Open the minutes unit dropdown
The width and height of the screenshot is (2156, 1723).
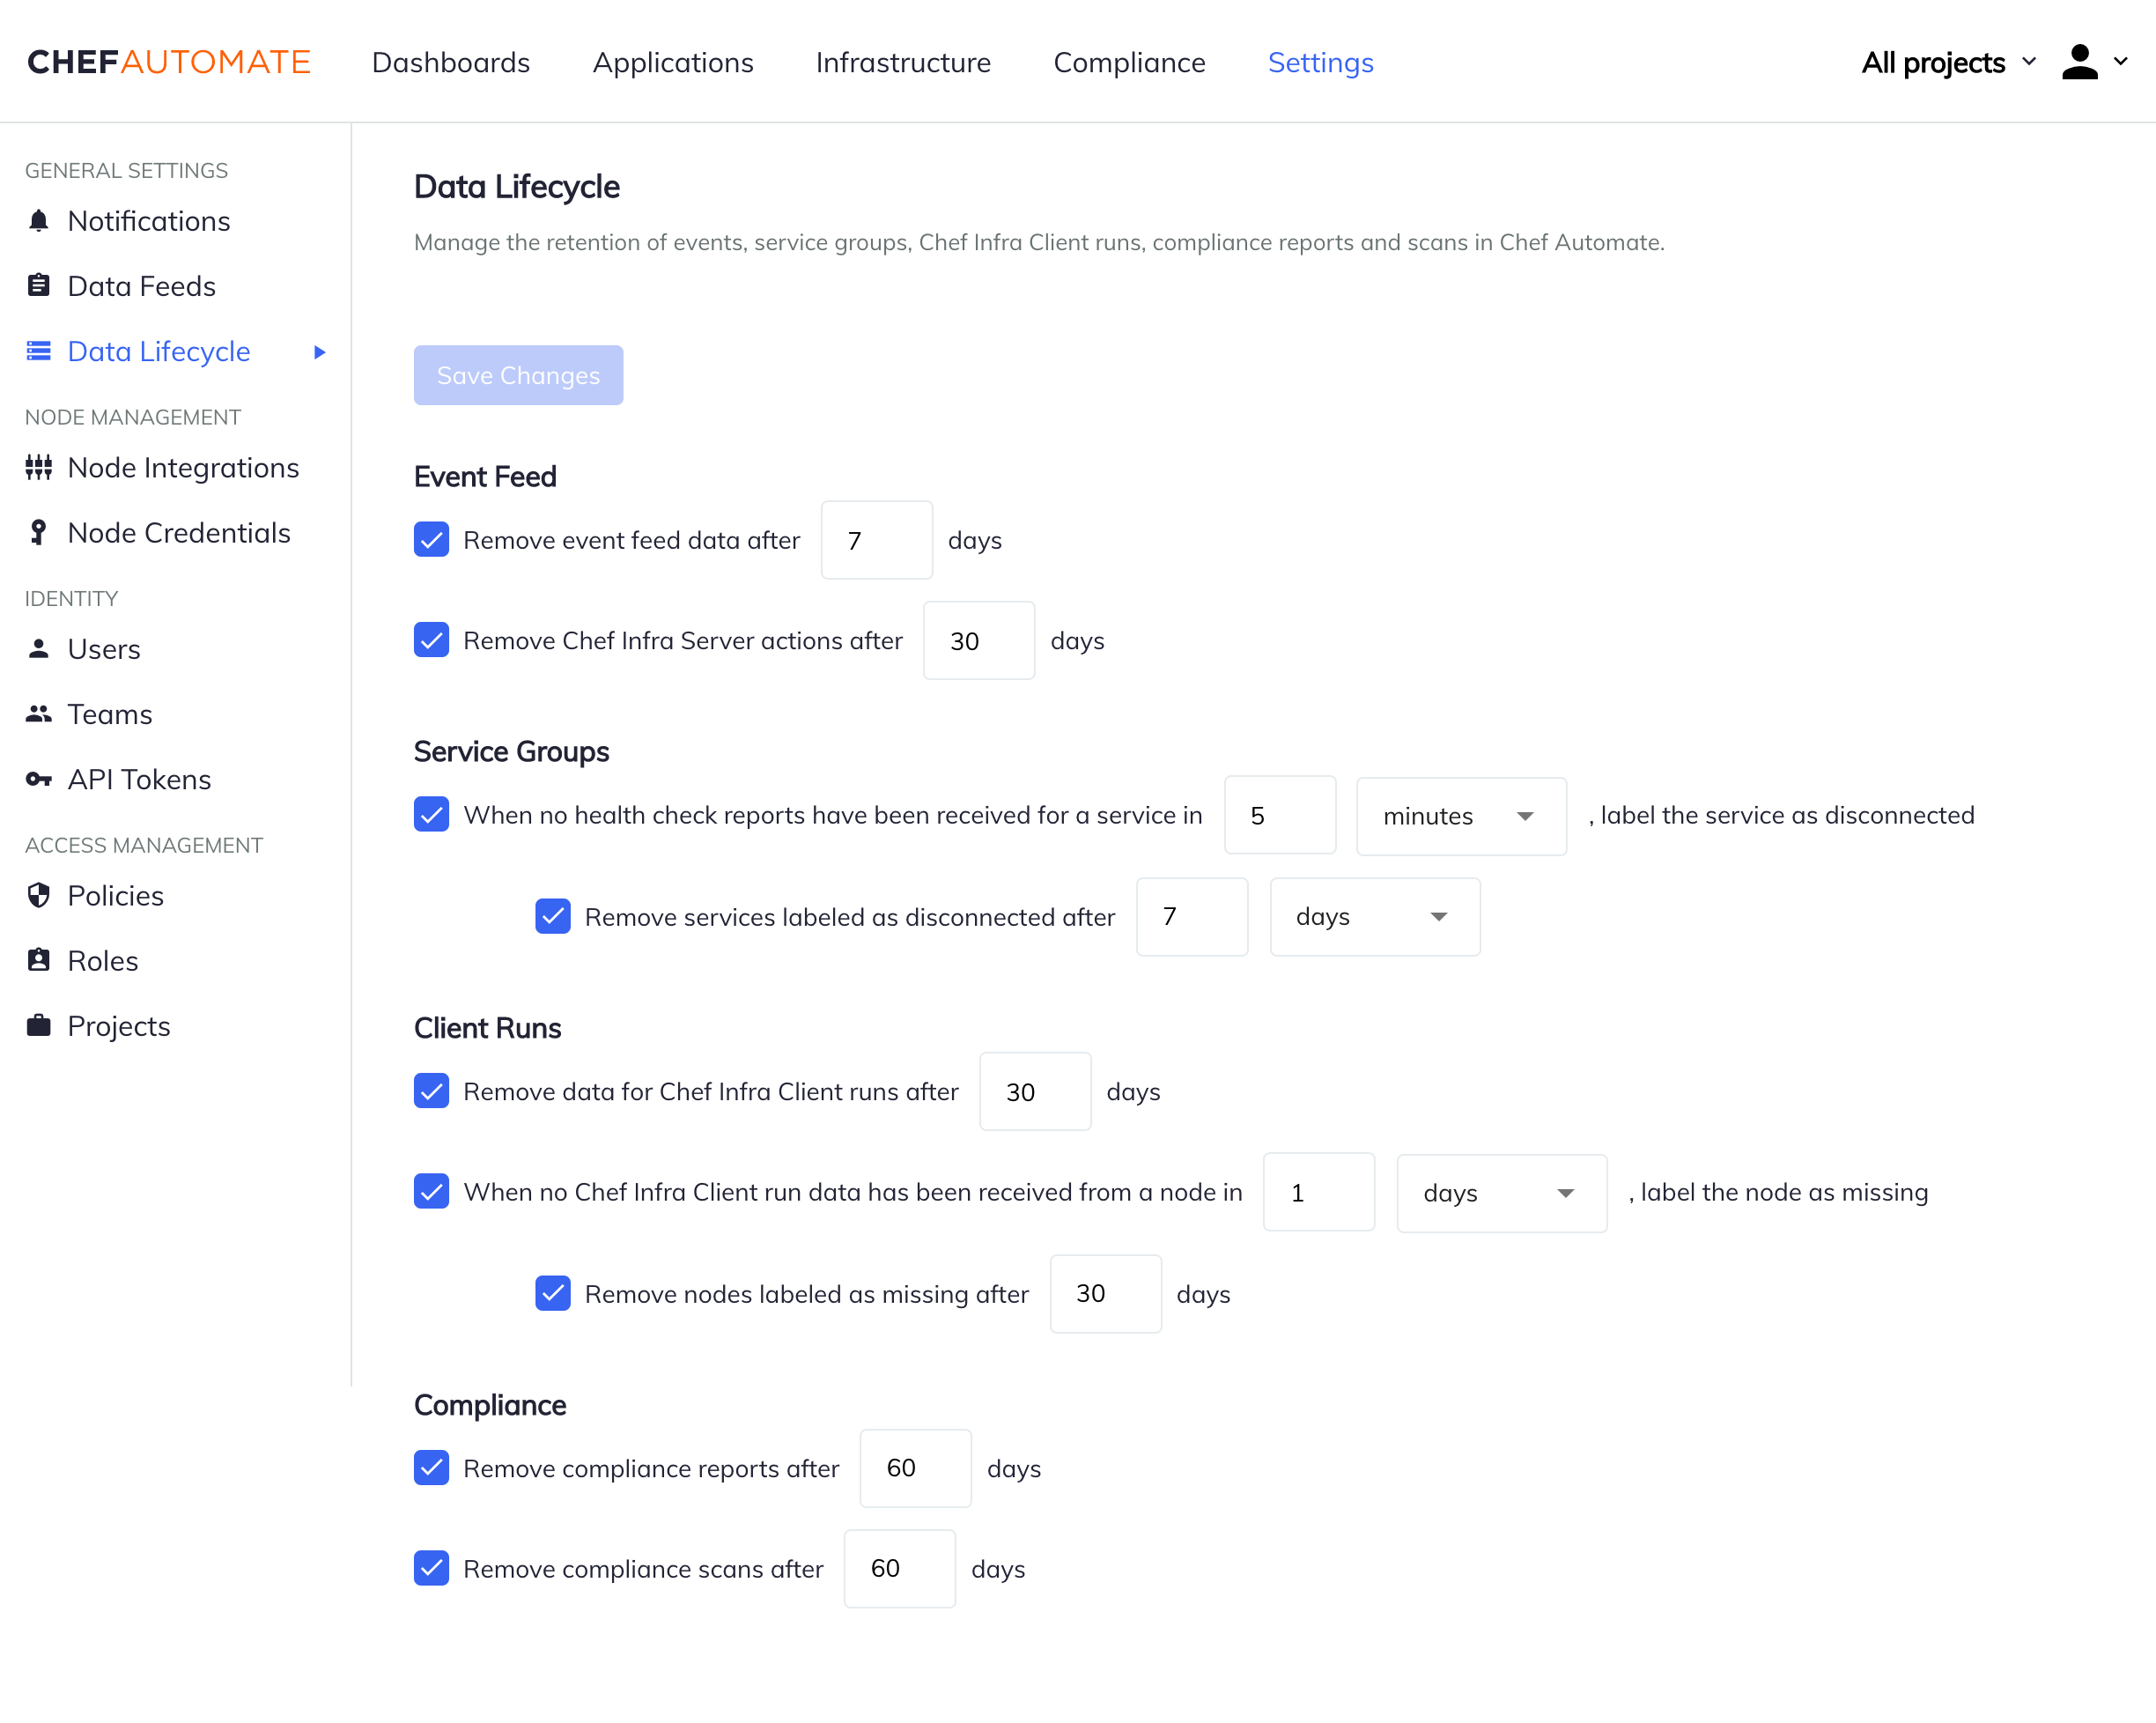coord(1460,816)
